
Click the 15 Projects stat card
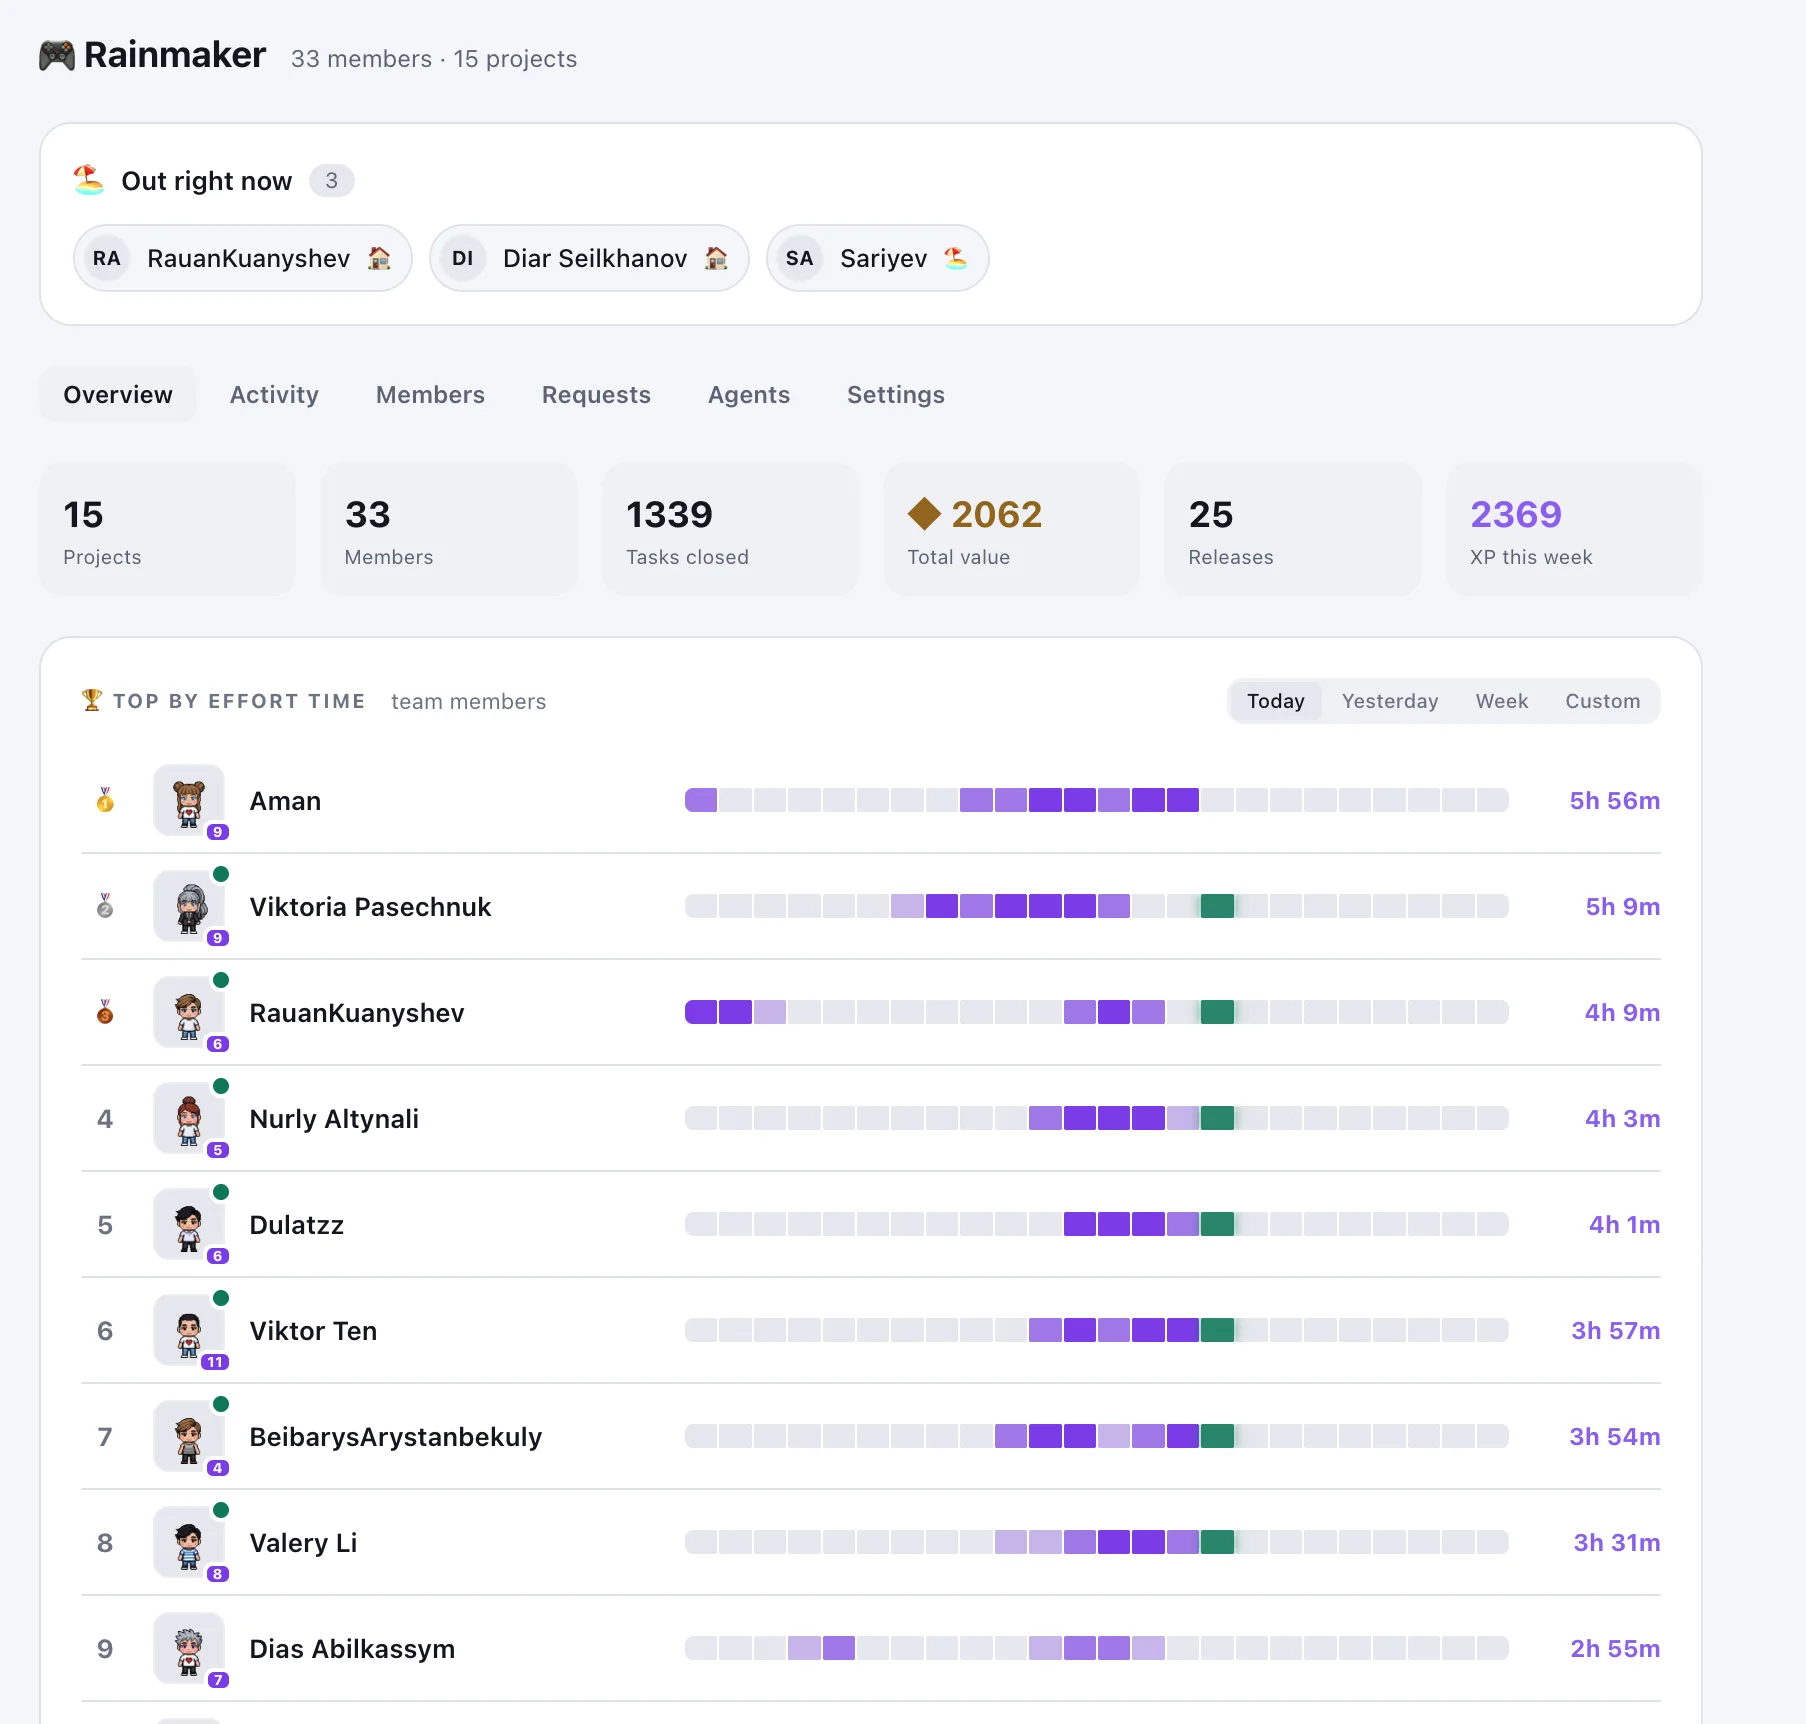(167, 529)
